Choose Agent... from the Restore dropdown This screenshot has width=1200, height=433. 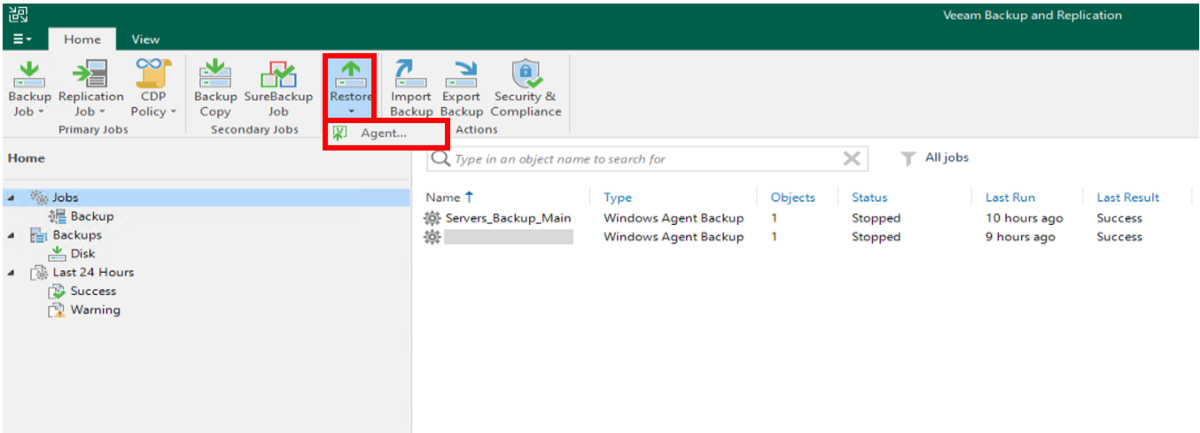click(385, 133)
